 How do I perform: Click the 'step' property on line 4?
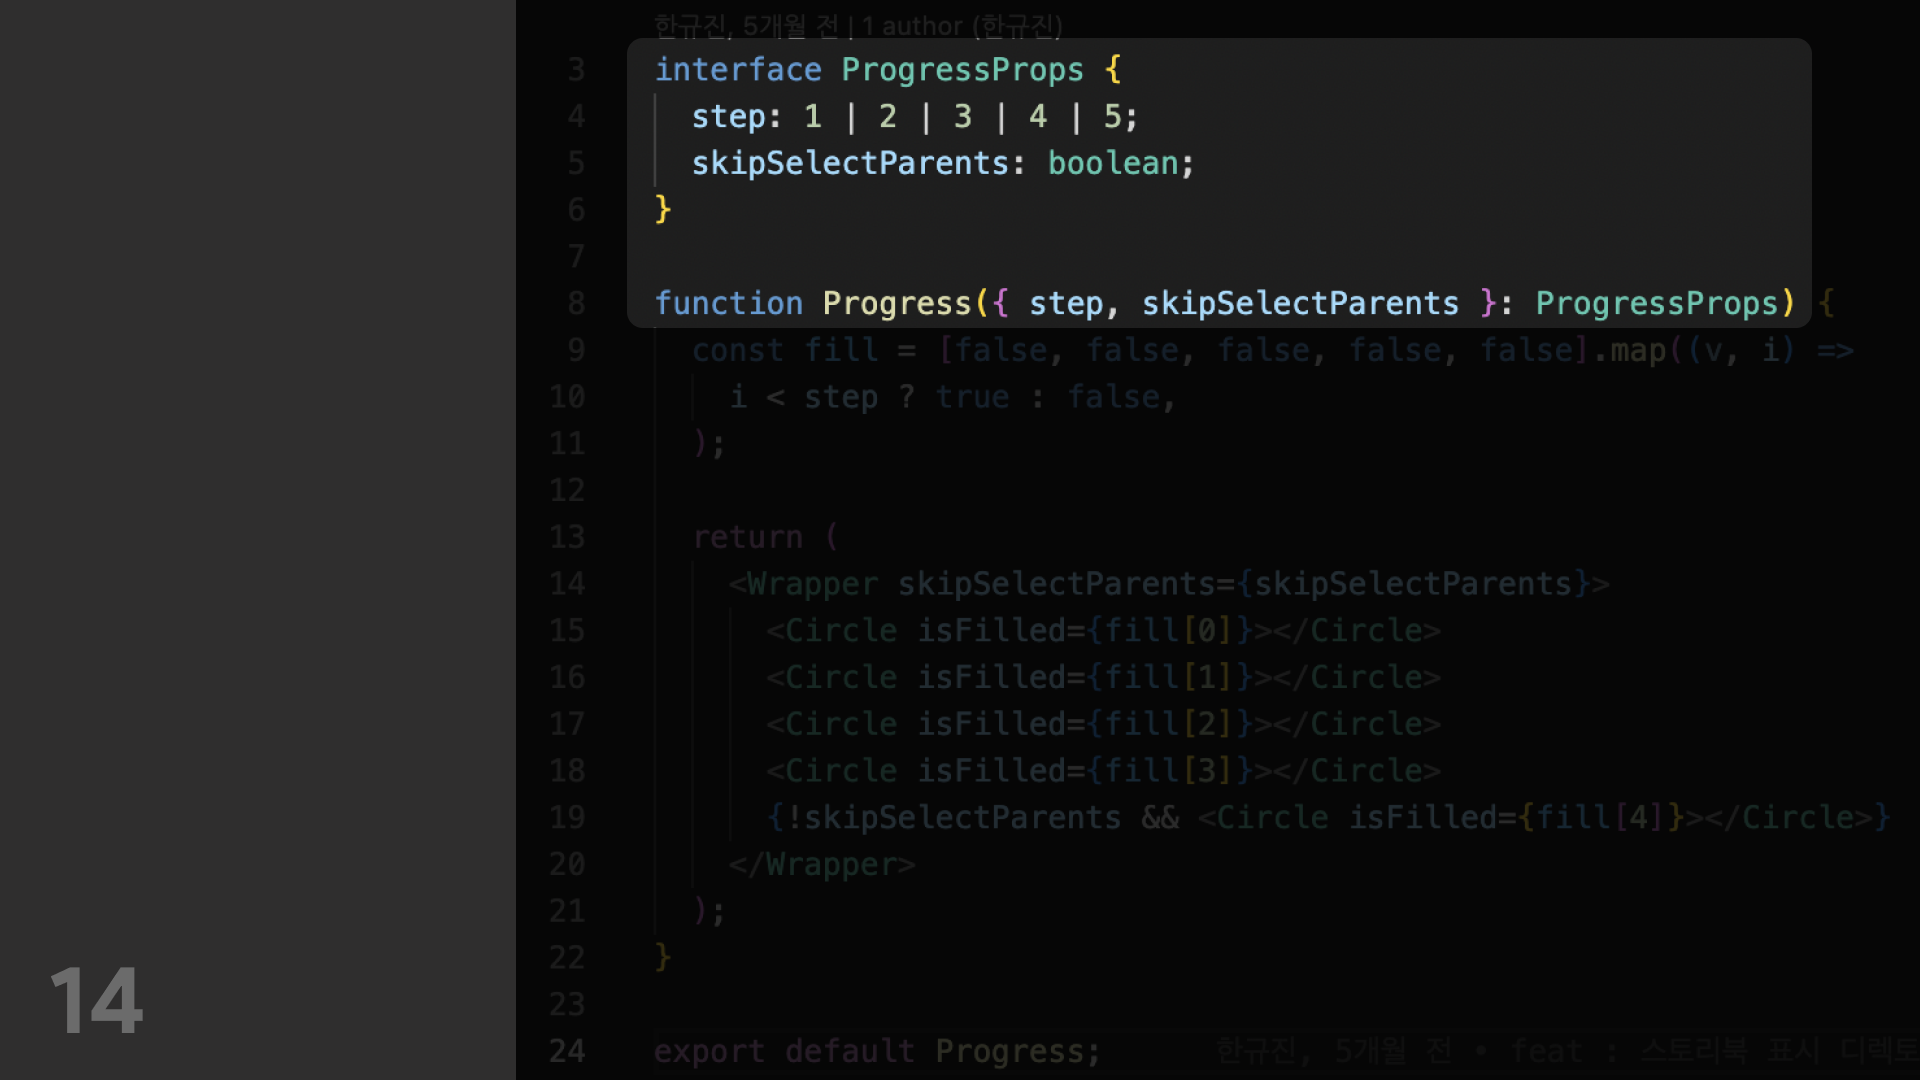coord(728,117)
